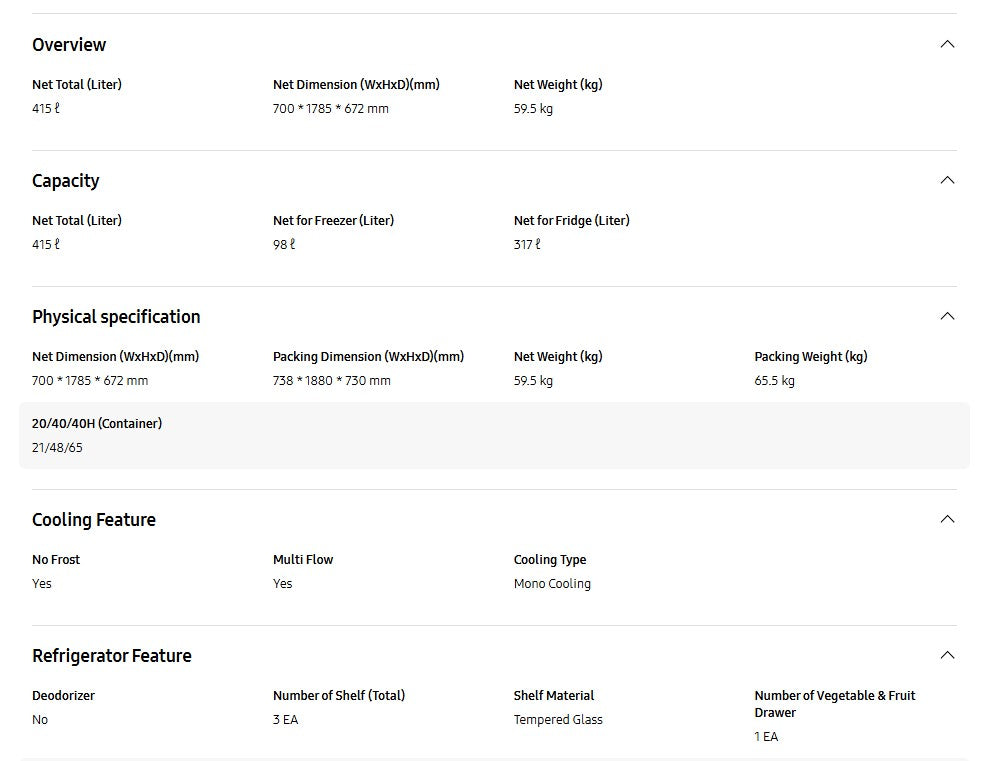Collapse the Refrigerator Feature chevron

pyautogui.click(x=947, y=655)
